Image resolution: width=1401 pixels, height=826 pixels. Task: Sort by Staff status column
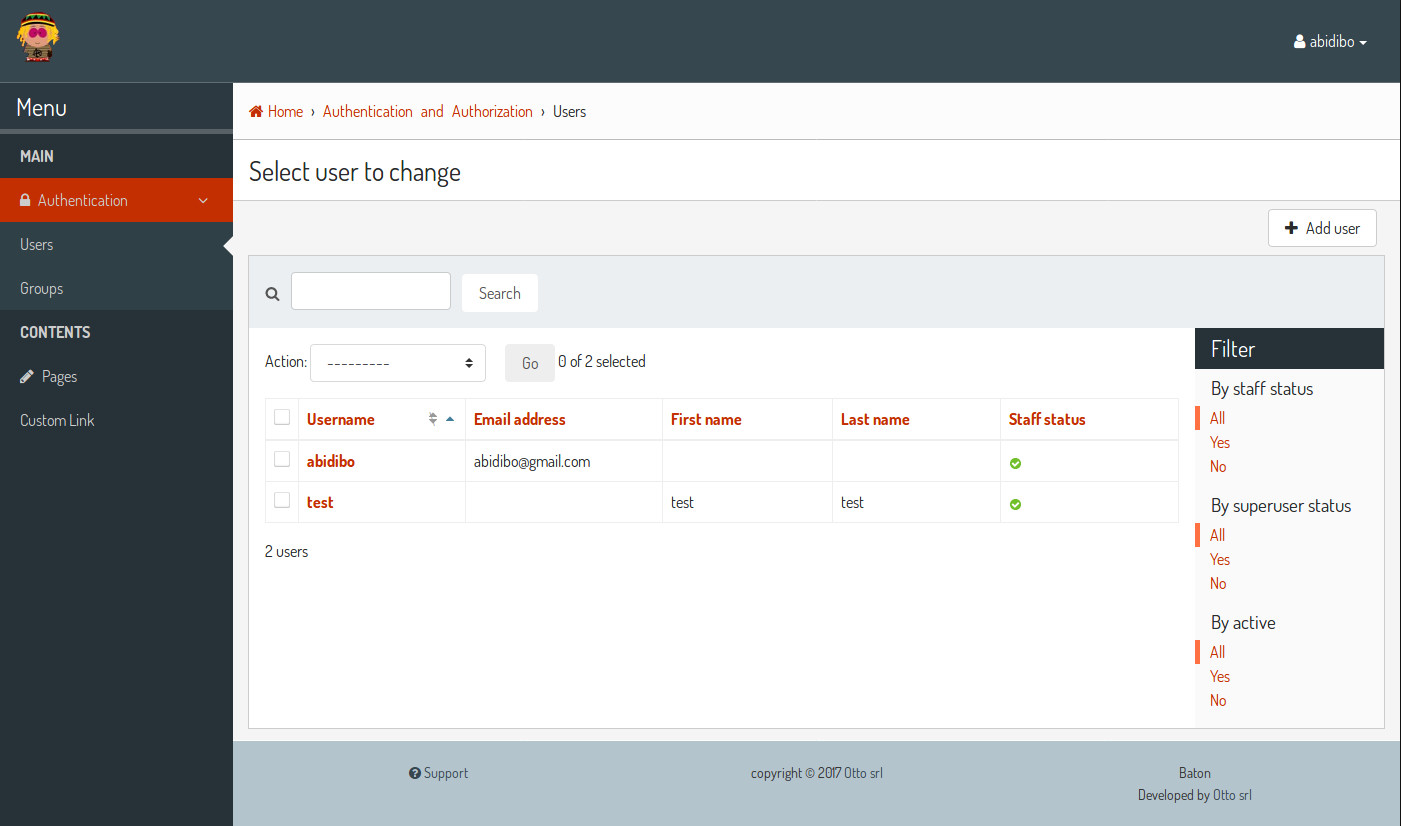[1047, 419]
